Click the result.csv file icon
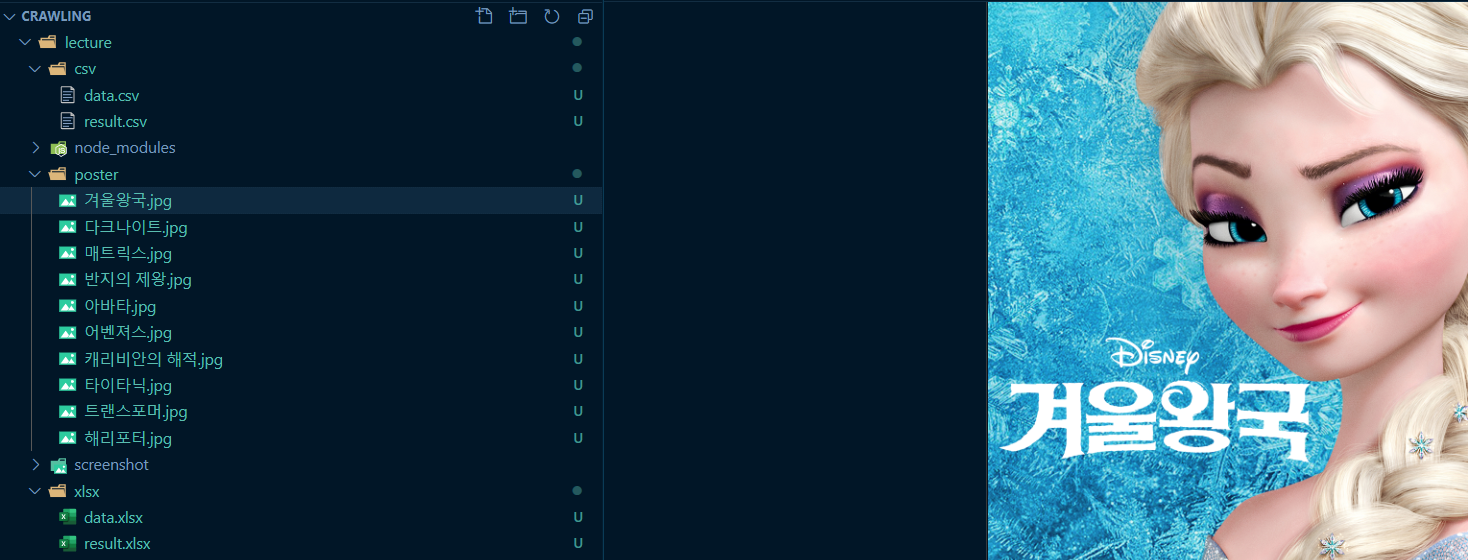1468x560 pixels. [x=68, y=121]
